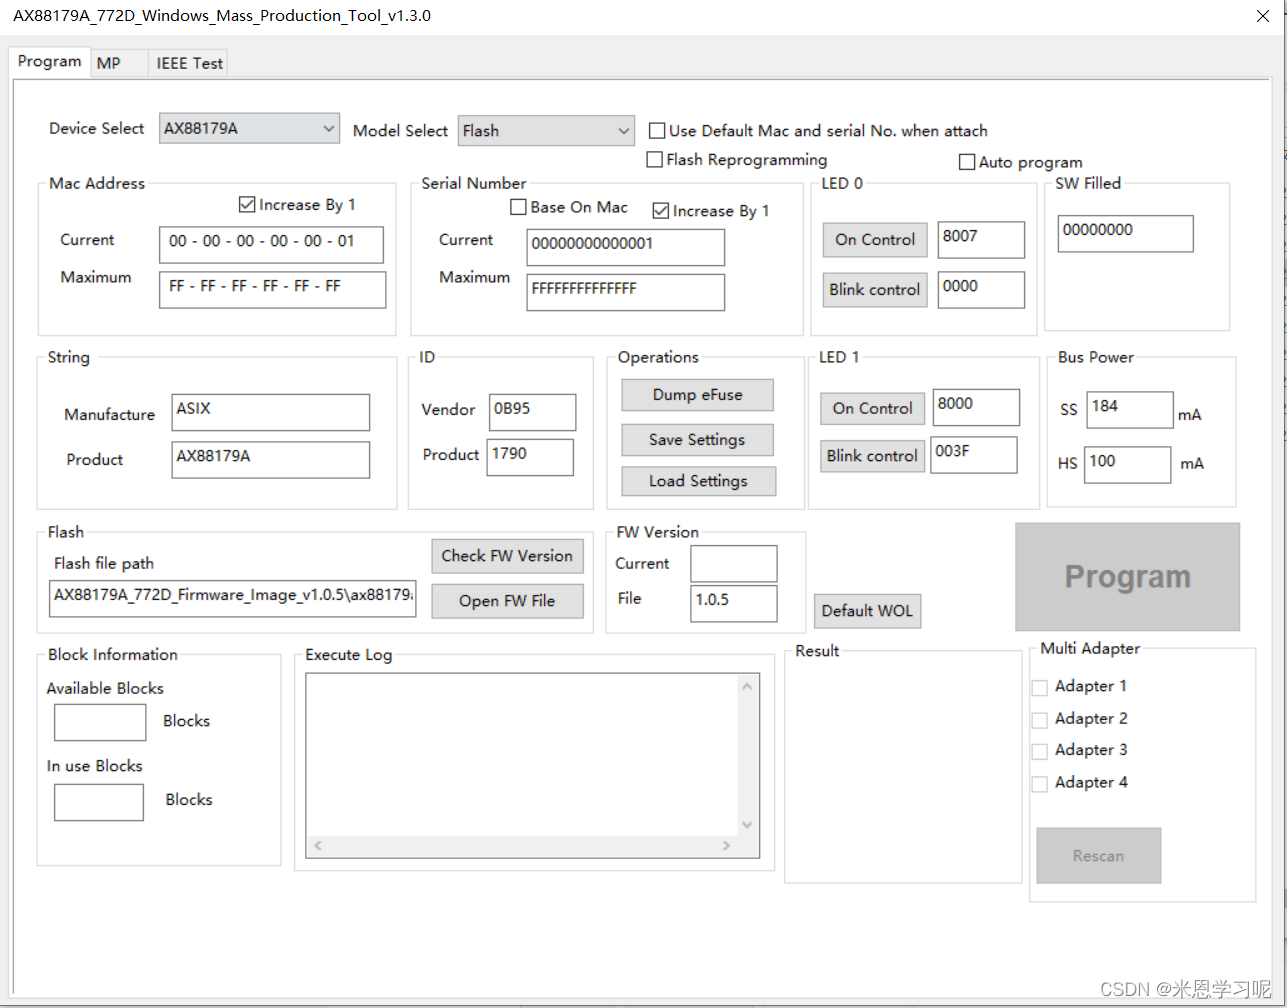Open the Device Select dropdown

[250, 128]
